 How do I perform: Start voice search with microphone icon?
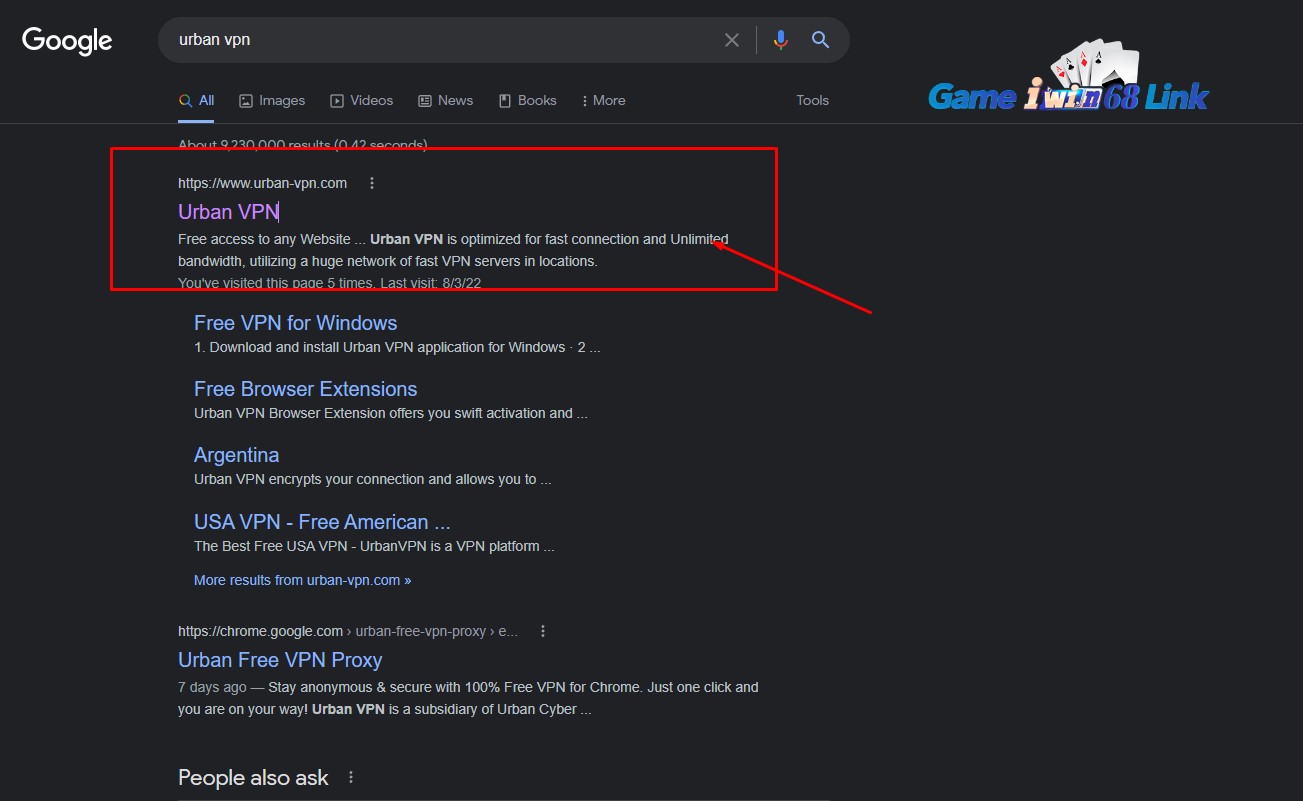pos(781,40)
